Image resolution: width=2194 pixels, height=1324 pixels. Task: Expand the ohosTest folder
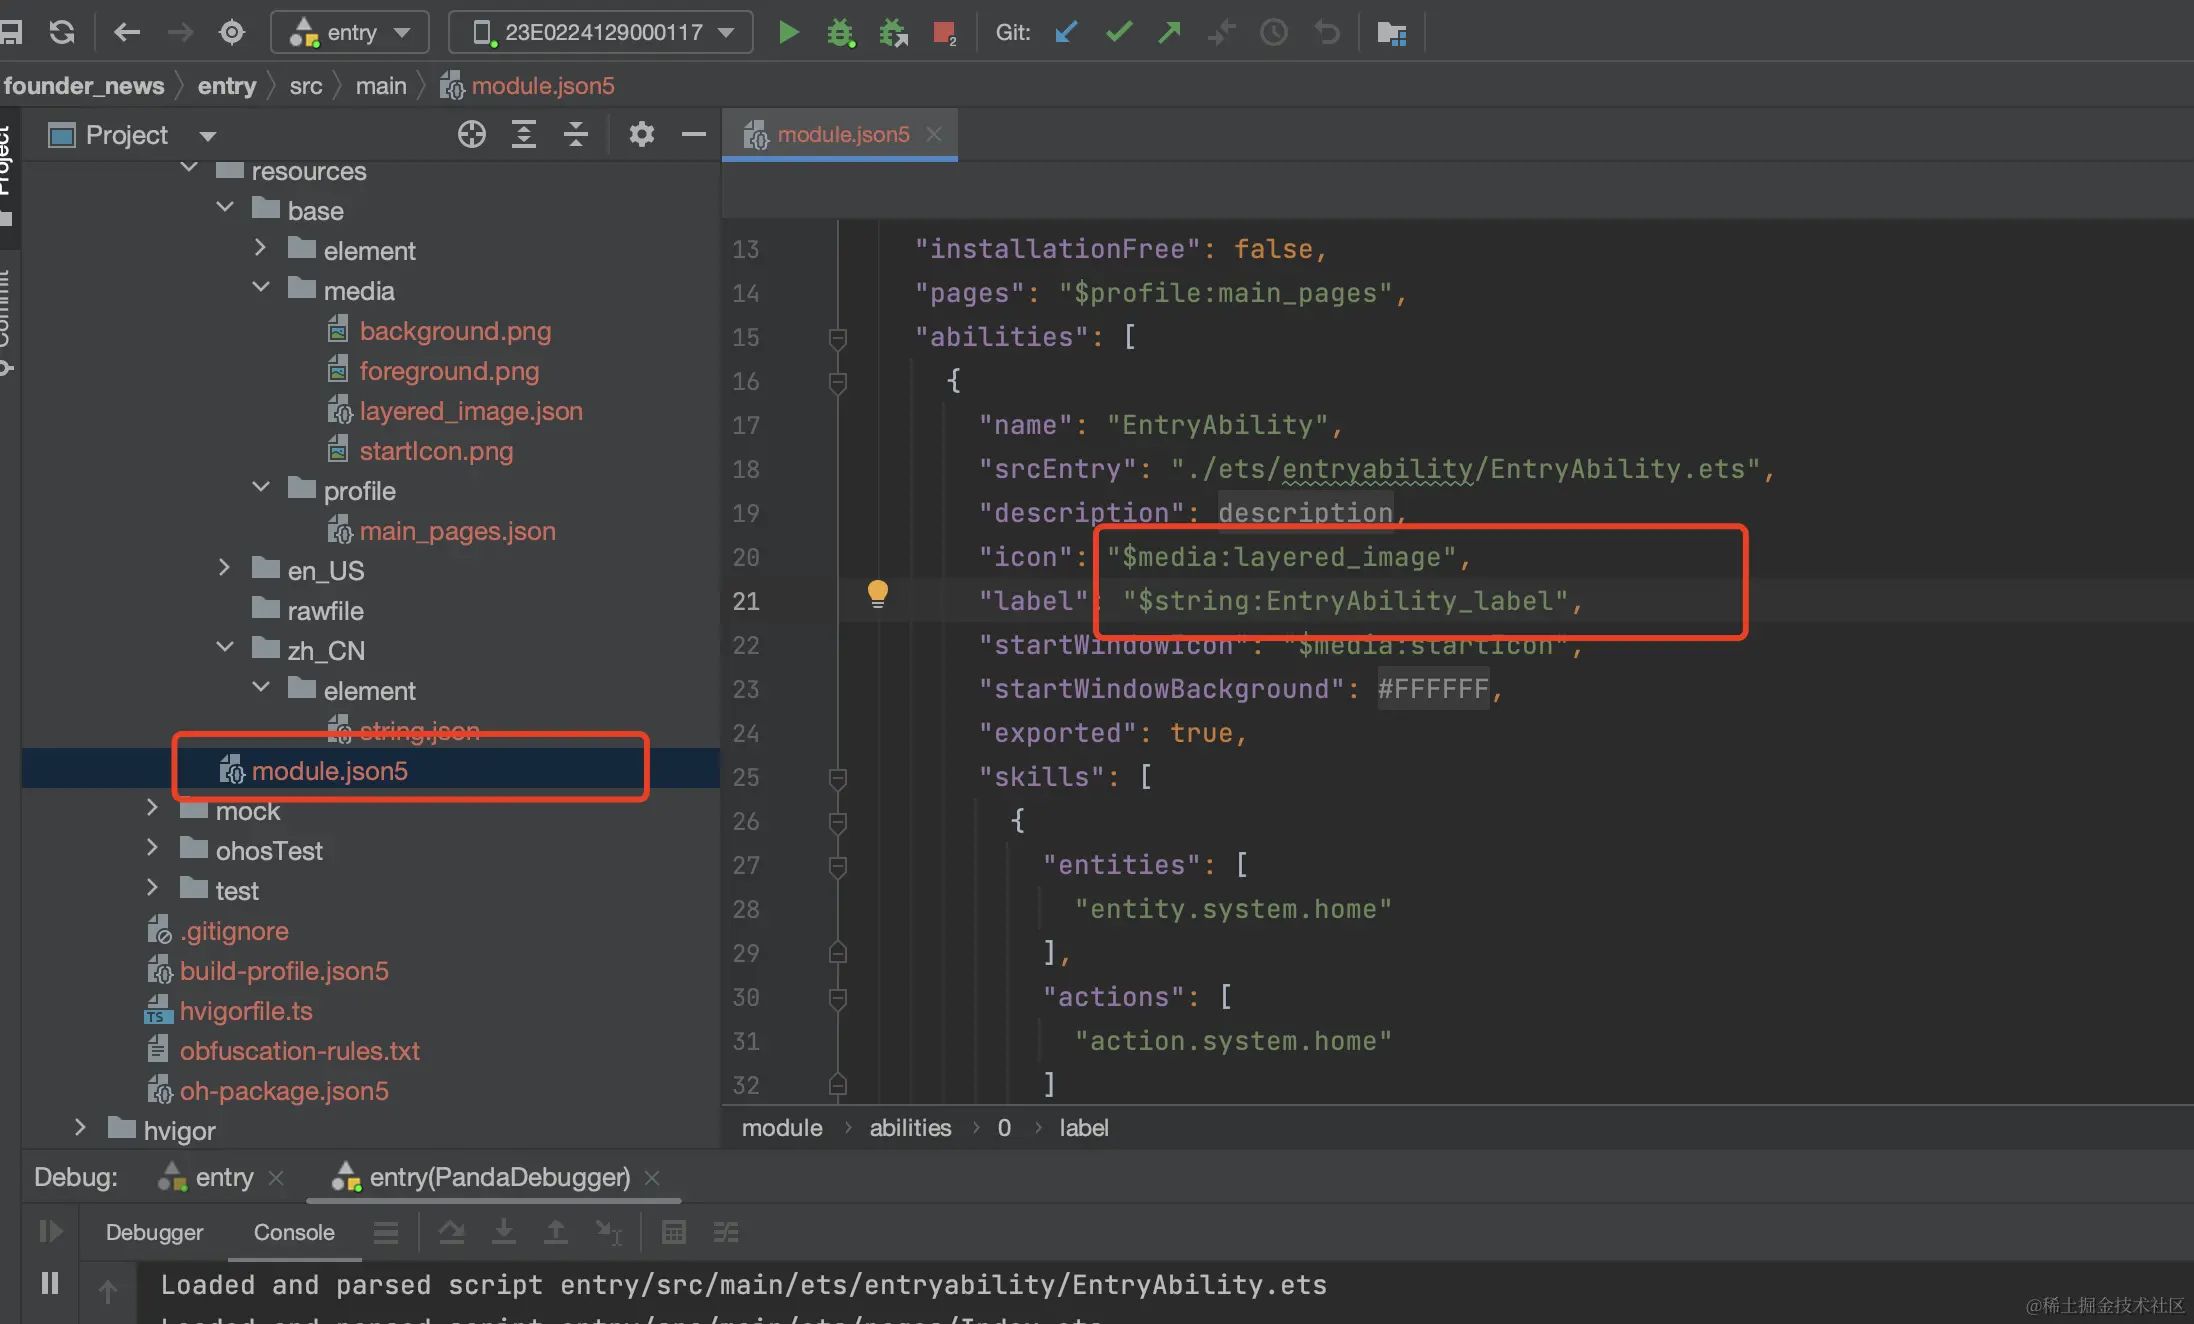[152, 849]
